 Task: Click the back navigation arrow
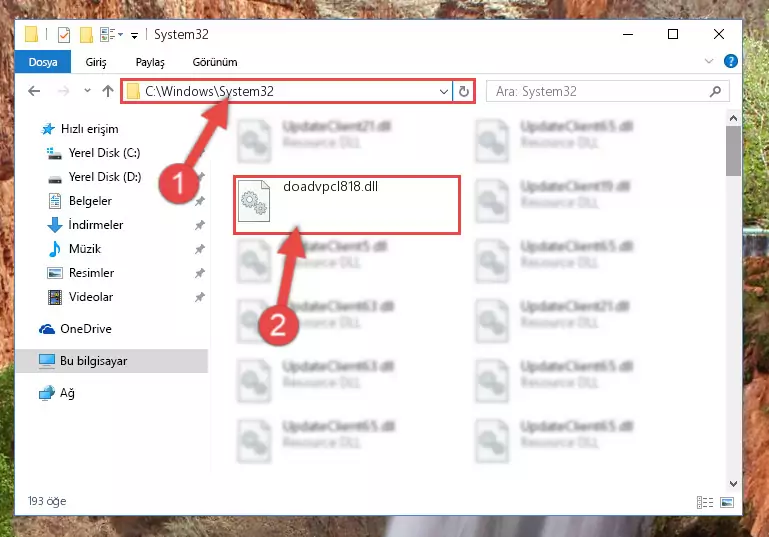pos(34,91)
